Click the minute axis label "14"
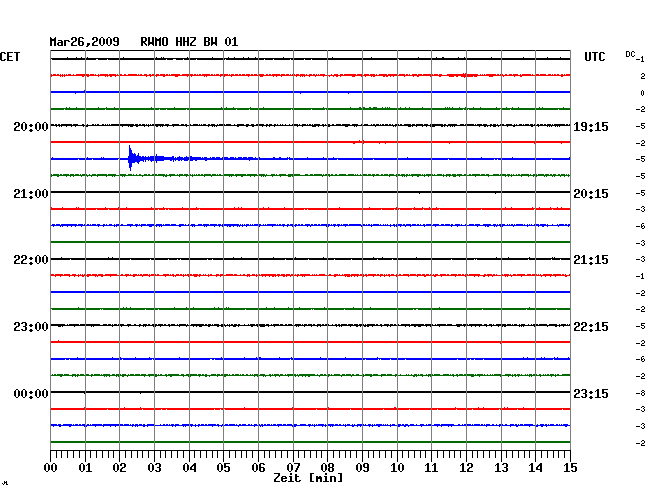Image resolution: width=650 pixels, height=494 pixels. [x=535, y=468]
